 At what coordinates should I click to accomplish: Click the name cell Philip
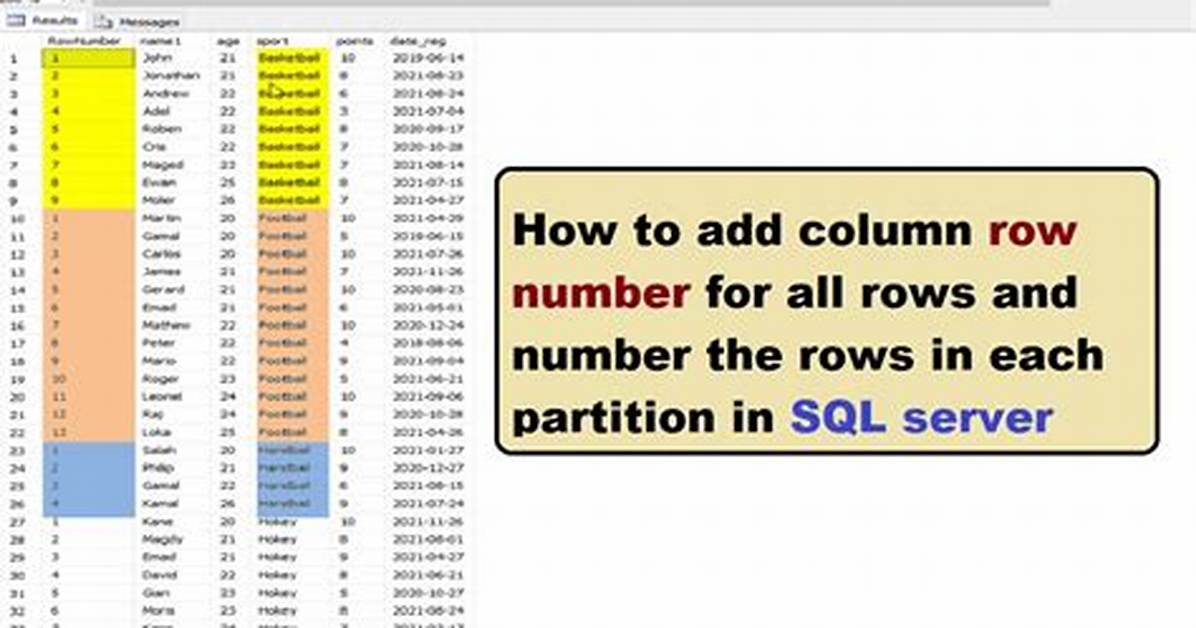(159, 468)
